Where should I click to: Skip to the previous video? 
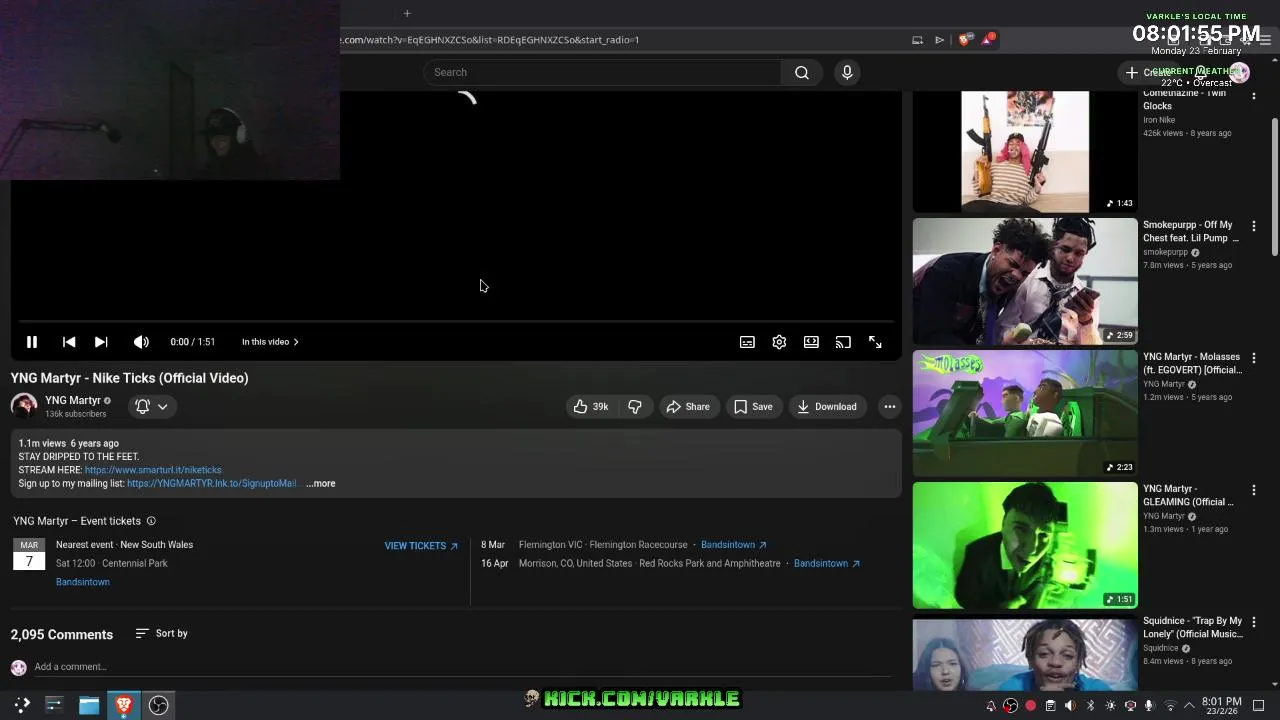coord(69,342)
